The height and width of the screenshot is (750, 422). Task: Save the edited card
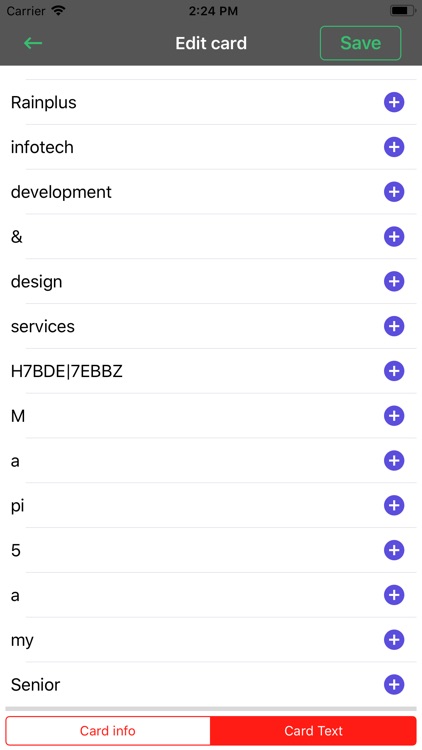360,43
